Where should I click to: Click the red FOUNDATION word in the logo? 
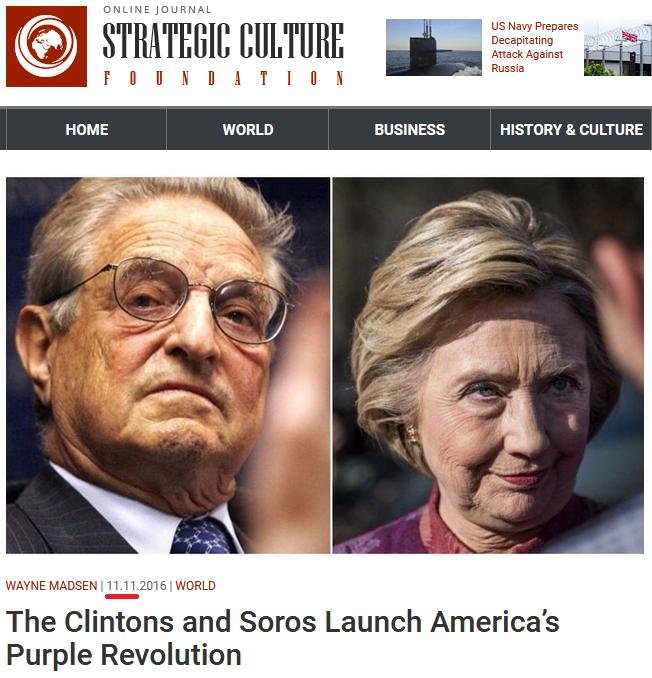[x=223, y=78]
